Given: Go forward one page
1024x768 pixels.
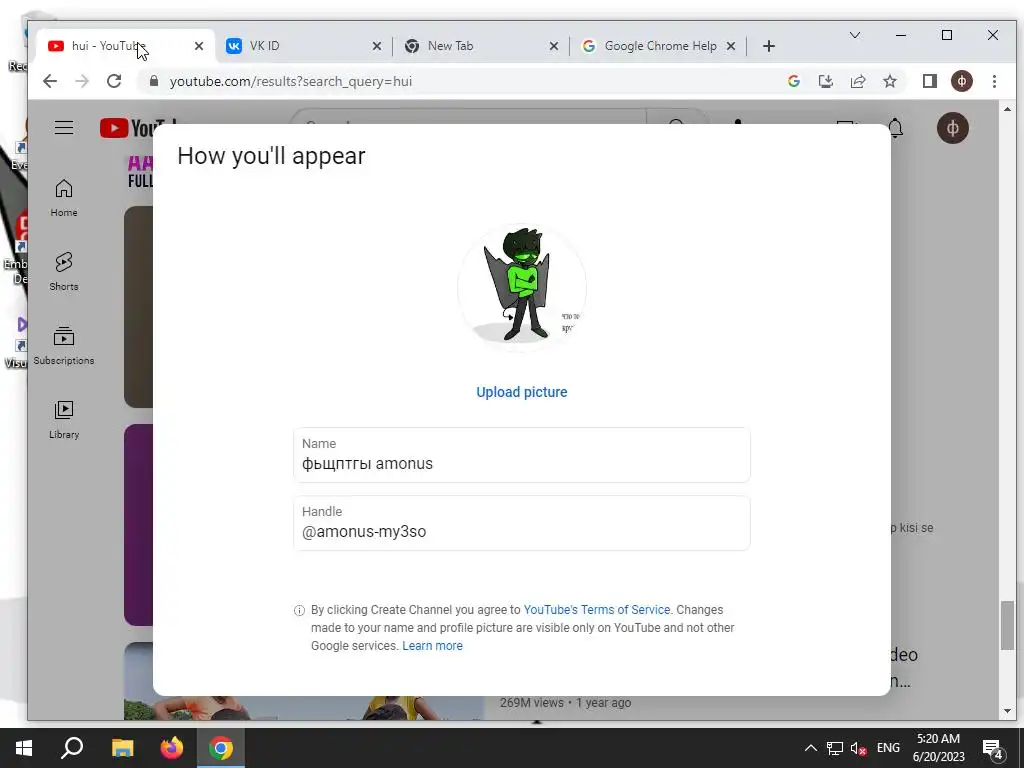Looking at the screenshot, I should click(x=82, y=81).
